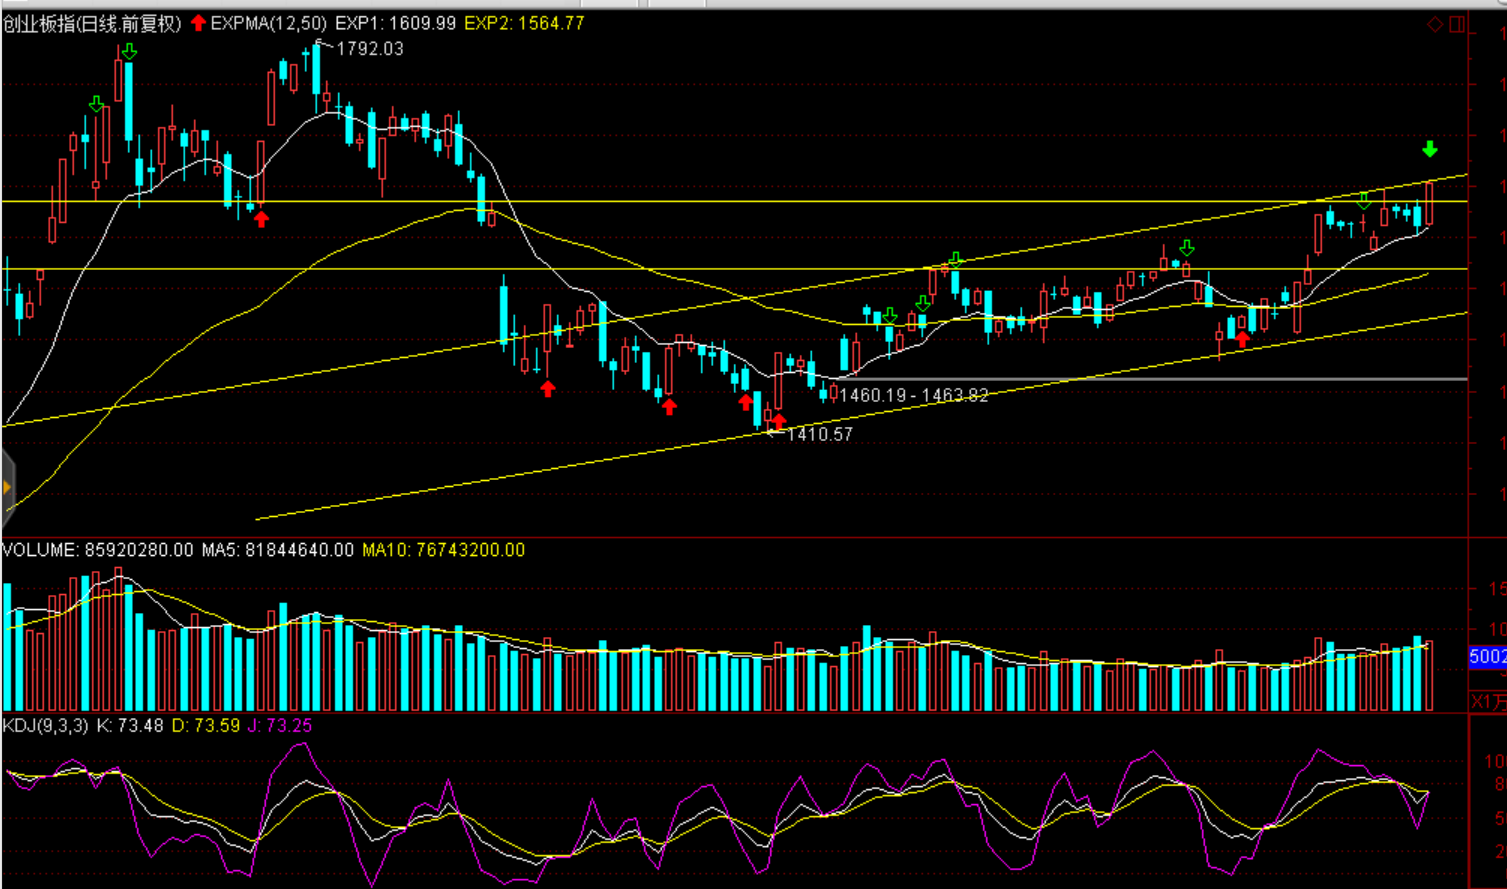
Task: Click the MA10 volume average label
Action: 443,550
